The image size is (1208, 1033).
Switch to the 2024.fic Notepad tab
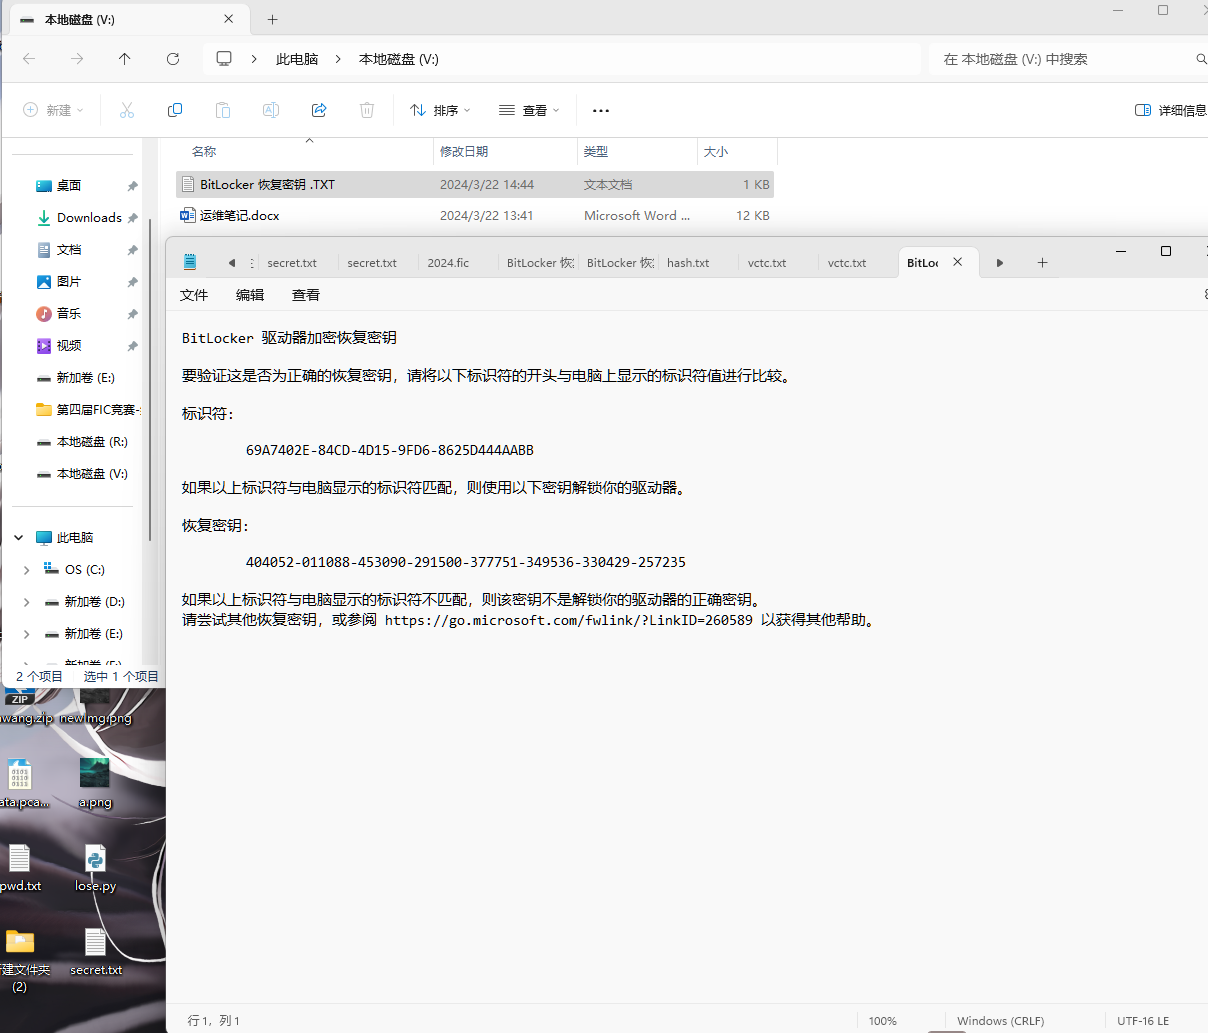tap(448, 263)
